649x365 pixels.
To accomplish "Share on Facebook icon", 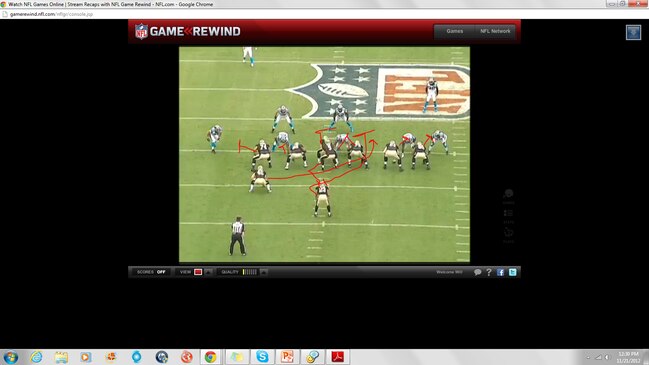I will click(500, 272).
